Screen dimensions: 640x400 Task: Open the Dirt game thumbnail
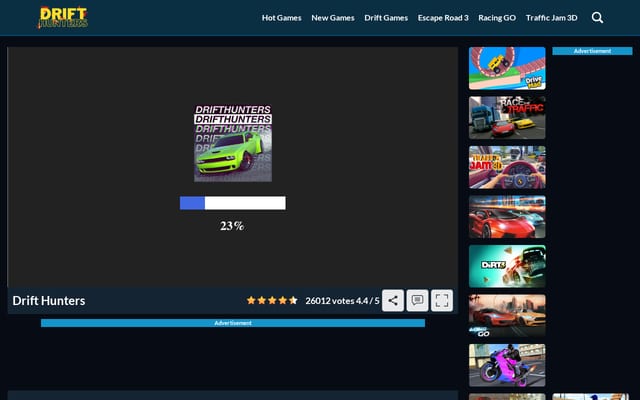[x=507, y=266]
